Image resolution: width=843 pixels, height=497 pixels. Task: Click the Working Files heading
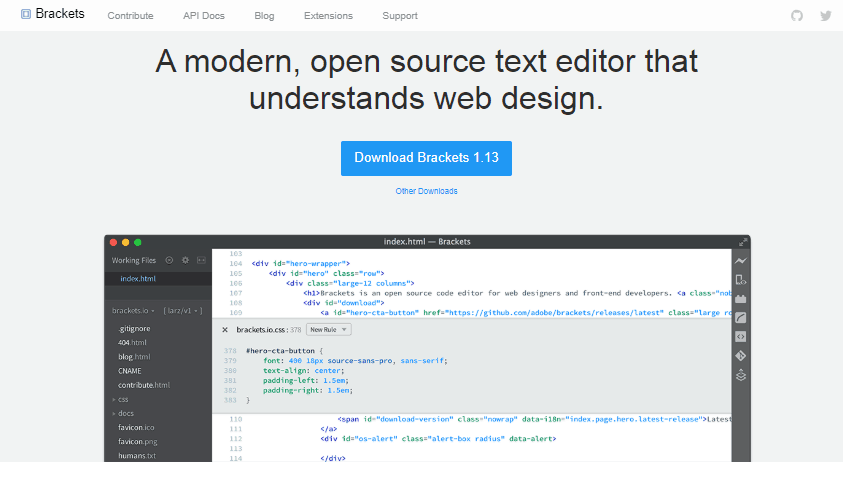(134, 260)
